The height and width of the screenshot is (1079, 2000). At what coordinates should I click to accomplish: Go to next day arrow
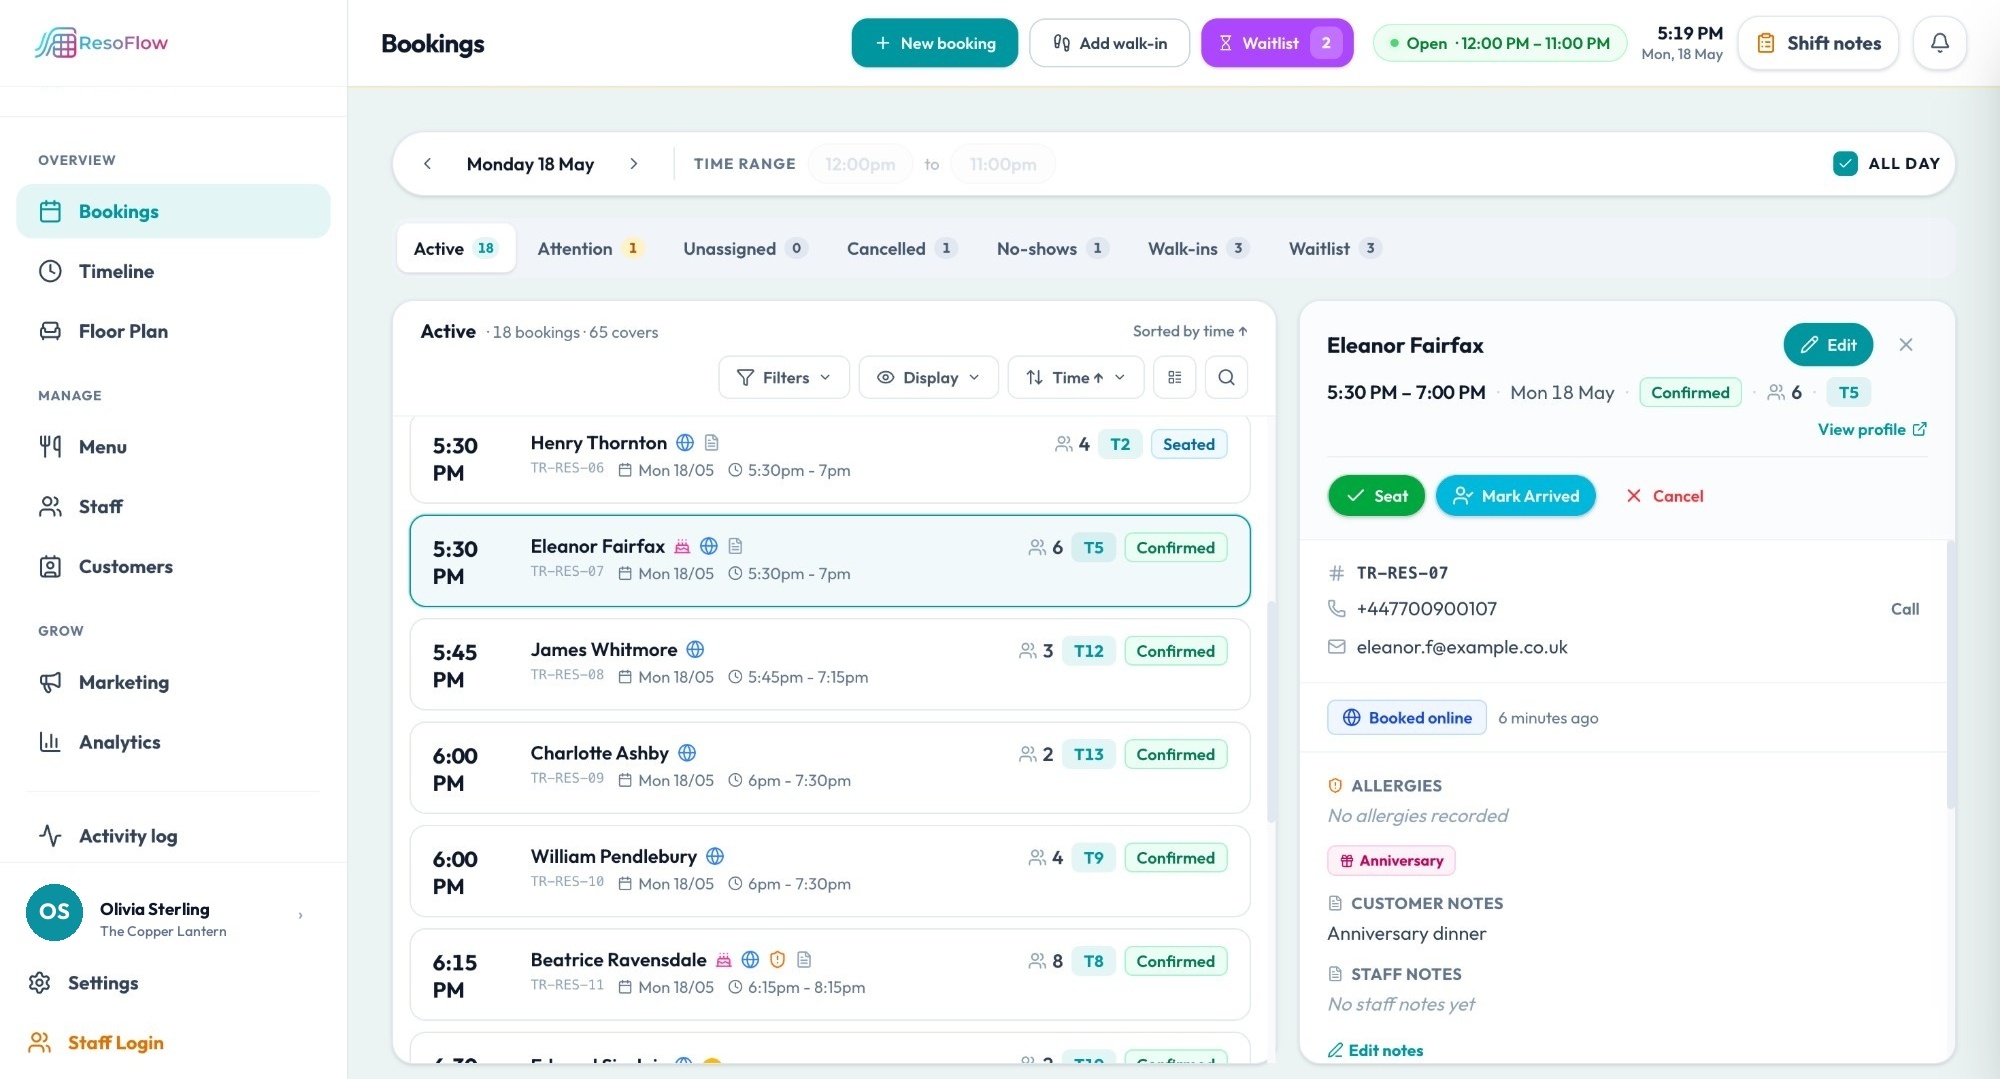[x=633, y=164]
